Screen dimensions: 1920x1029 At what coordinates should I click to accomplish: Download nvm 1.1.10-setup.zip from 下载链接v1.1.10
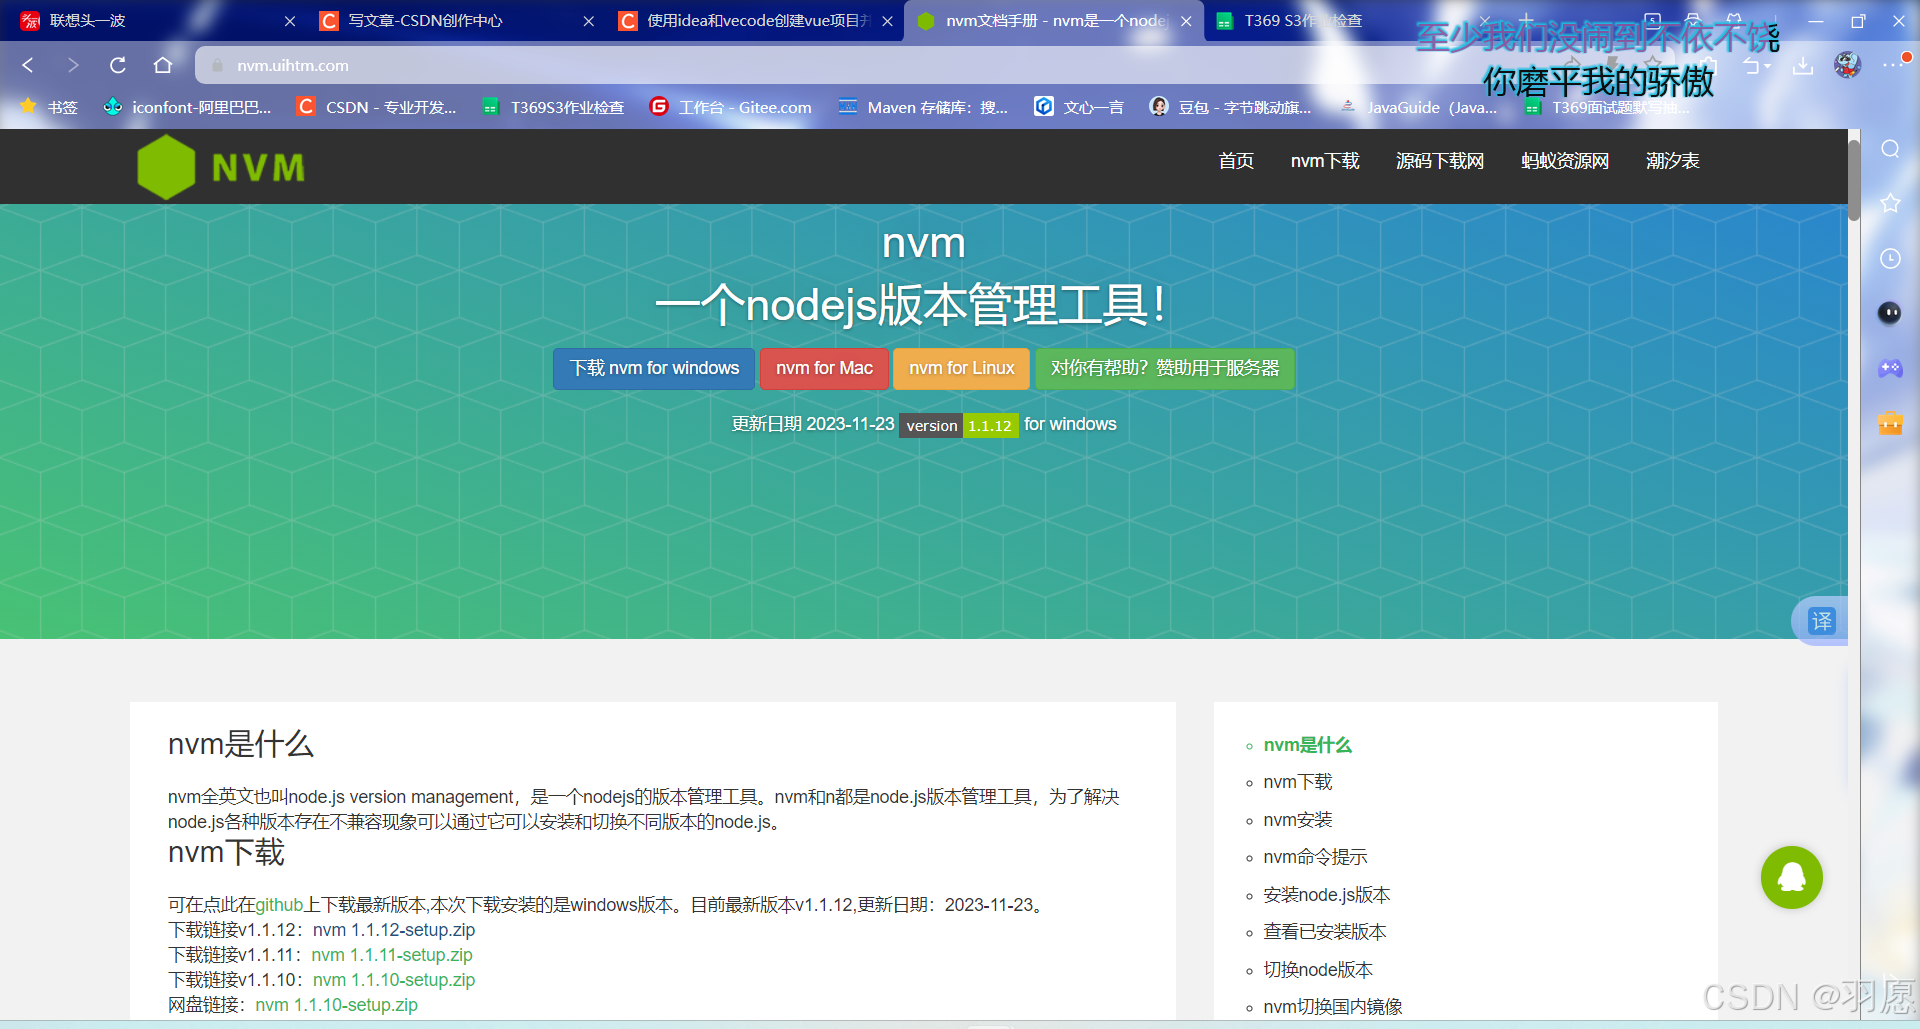(x=394, y=980)
